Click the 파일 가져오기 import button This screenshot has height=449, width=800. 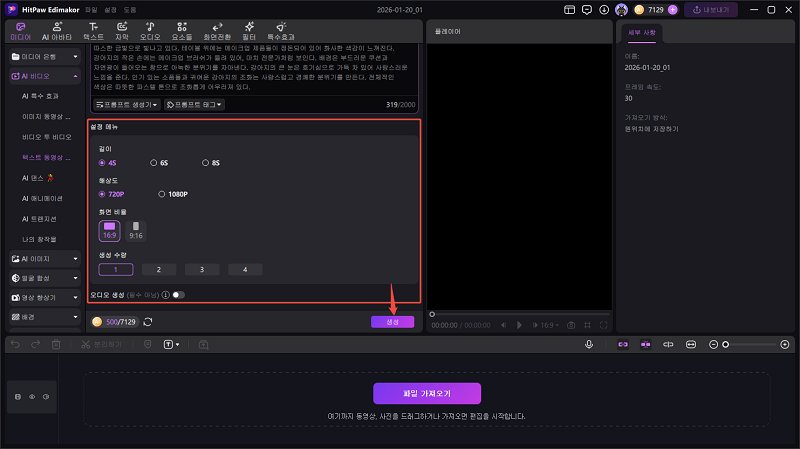427,393
